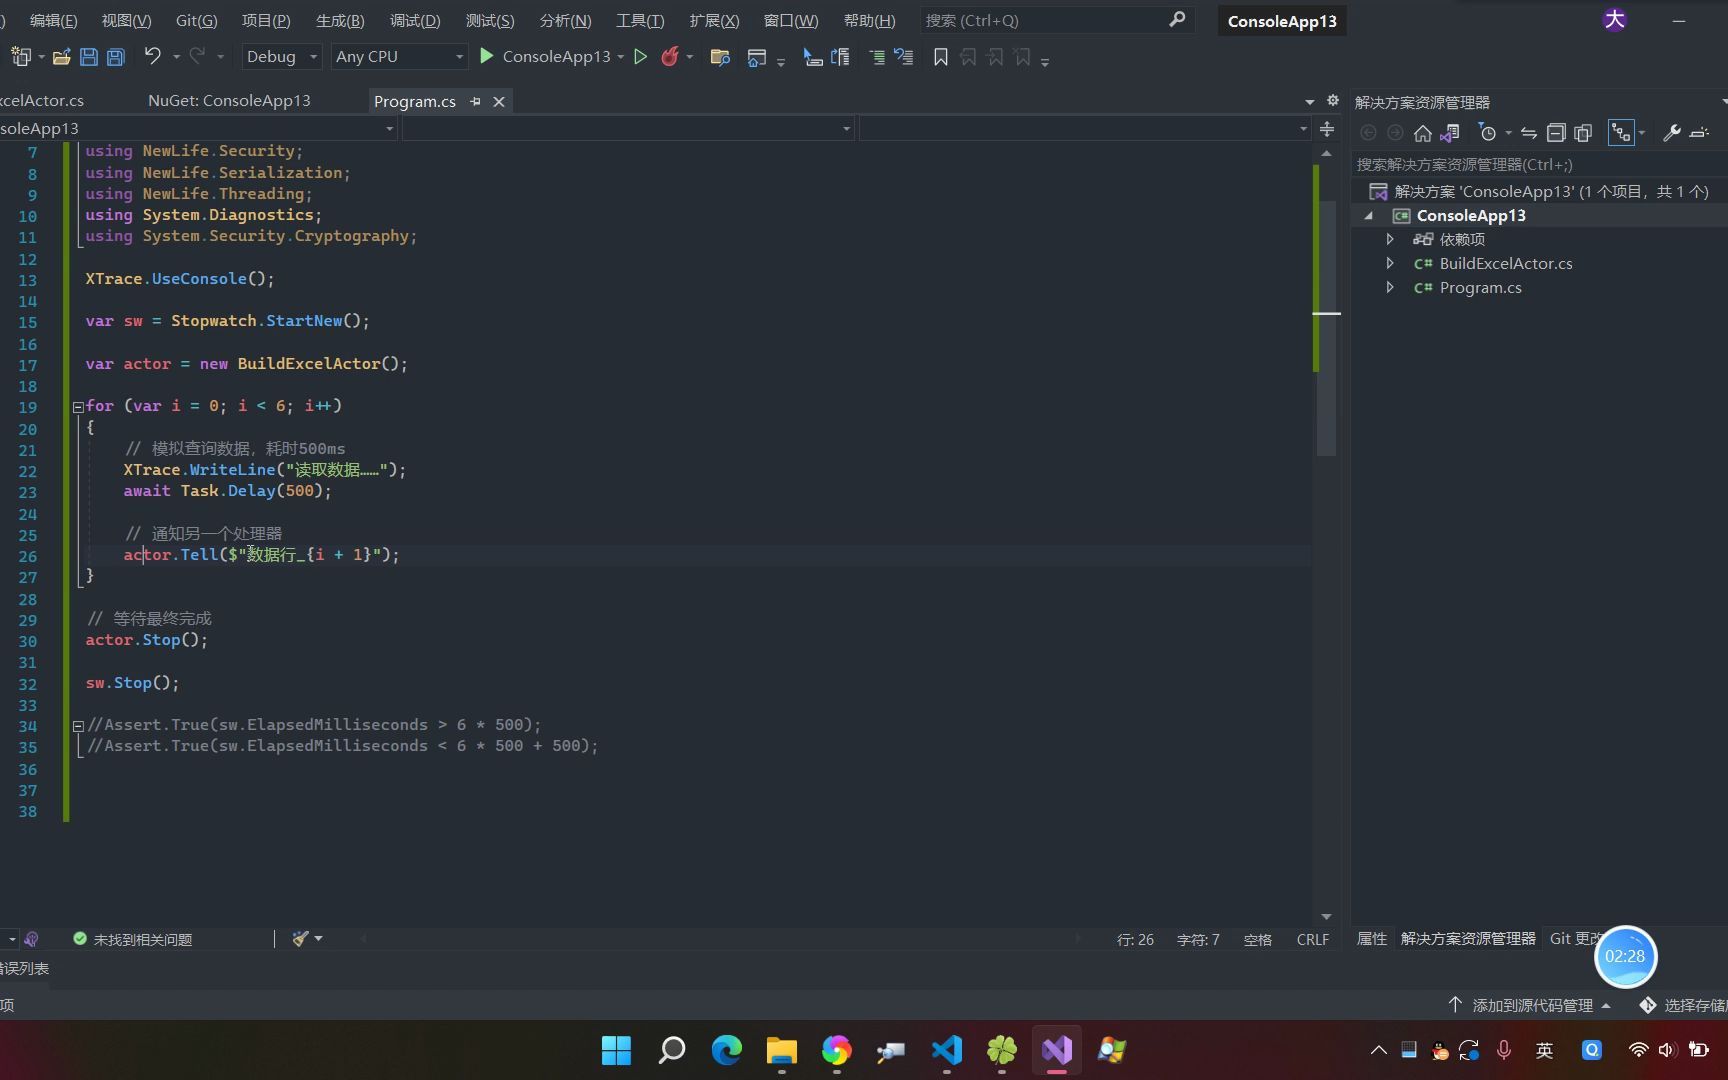Start without debugging using outlined play icon
The image size is (1728, 1080).
point(641,57)
